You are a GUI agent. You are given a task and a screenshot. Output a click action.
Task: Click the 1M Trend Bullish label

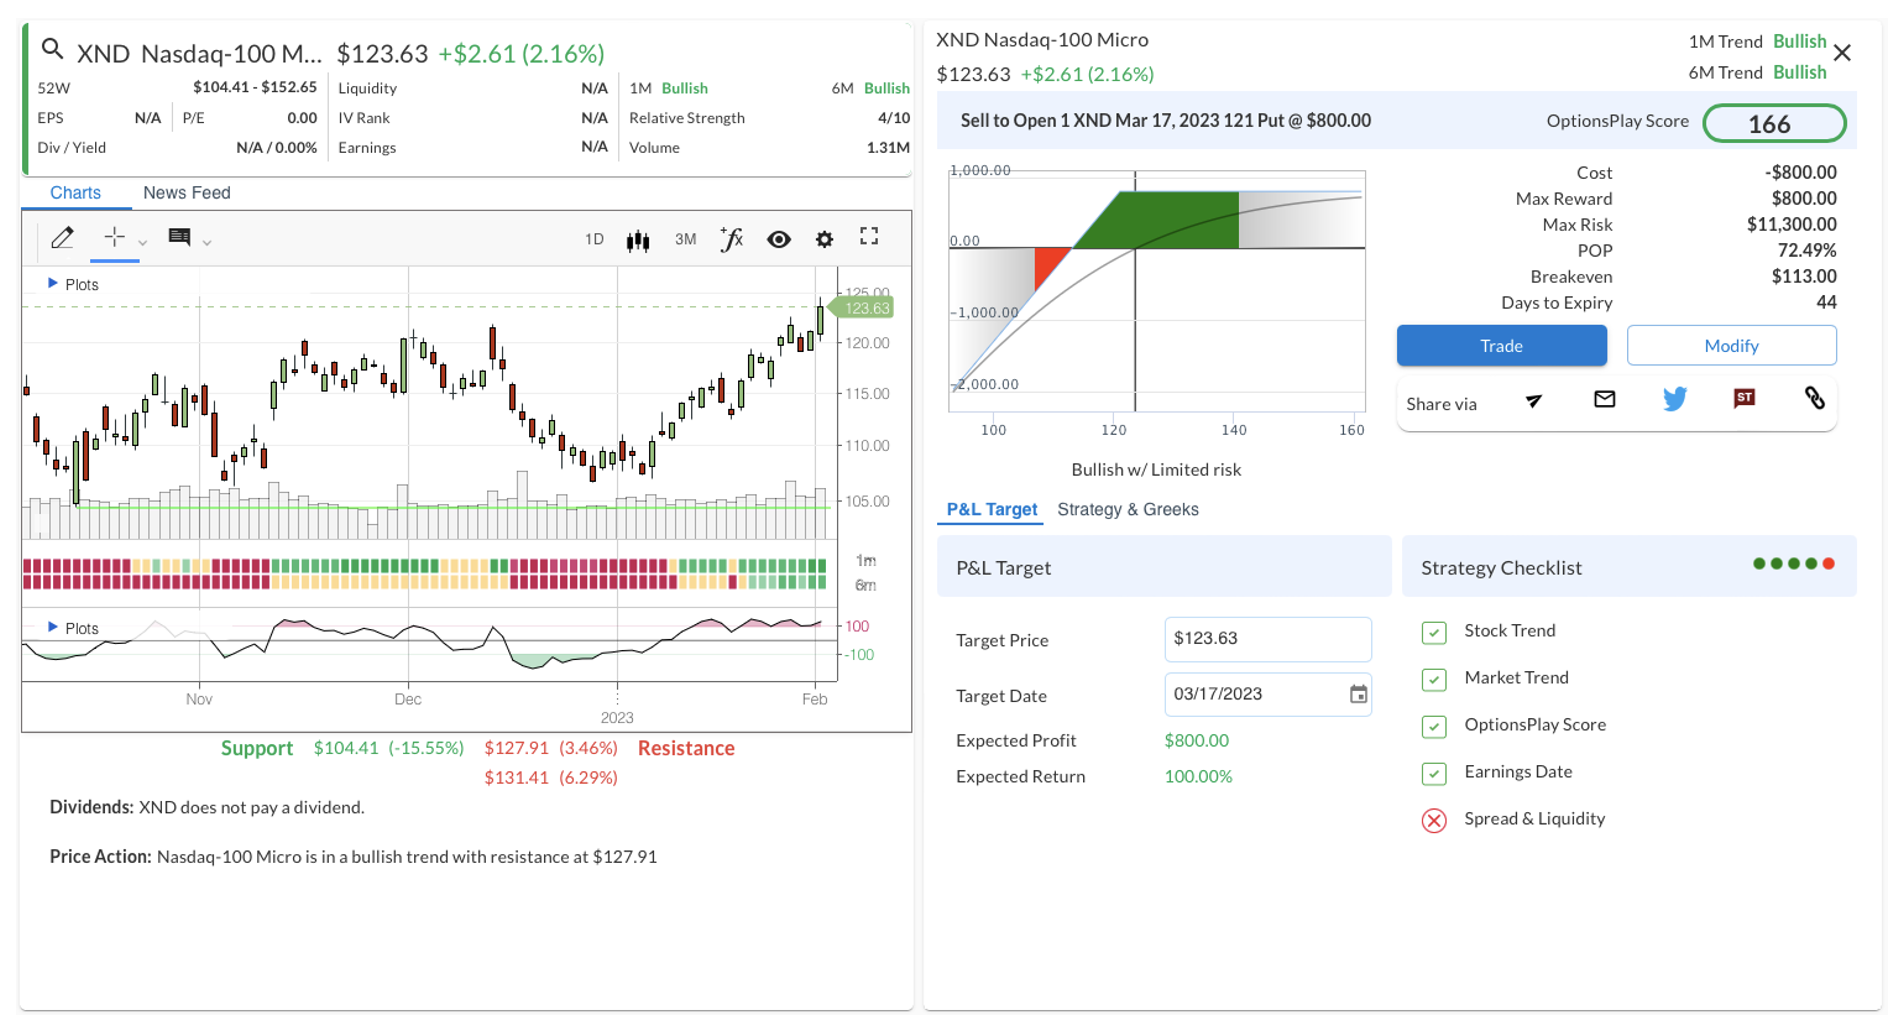[x=1757, y=41]
